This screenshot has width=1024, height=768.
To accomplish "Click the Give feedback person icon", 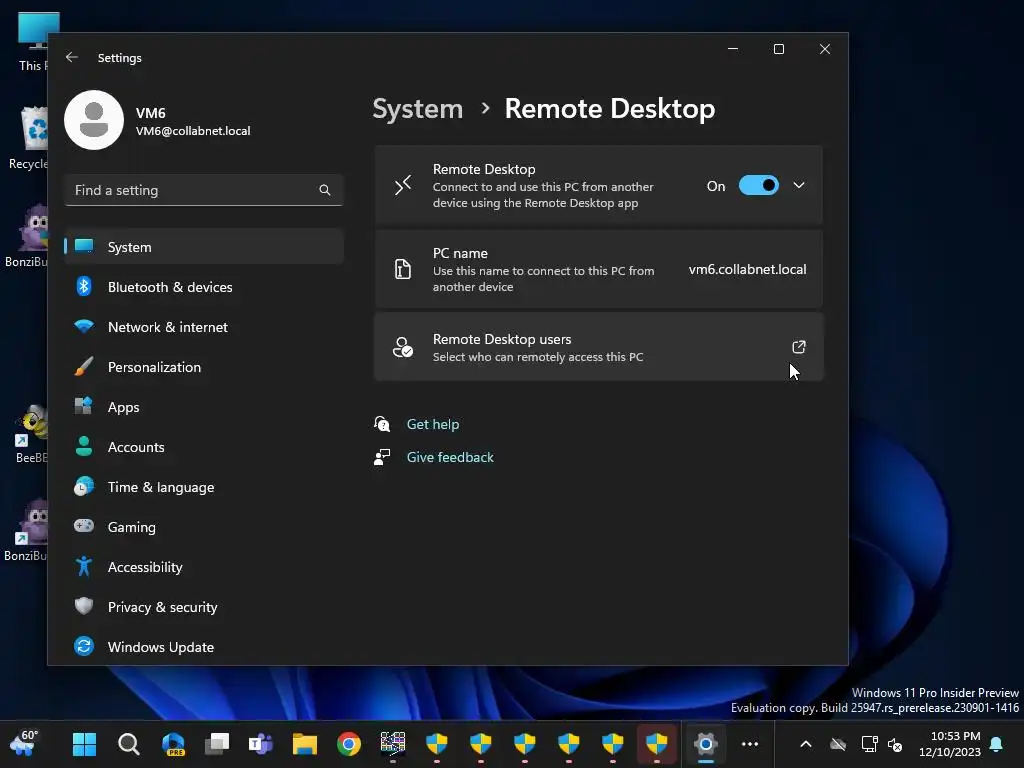I will (x=382, y=457).
